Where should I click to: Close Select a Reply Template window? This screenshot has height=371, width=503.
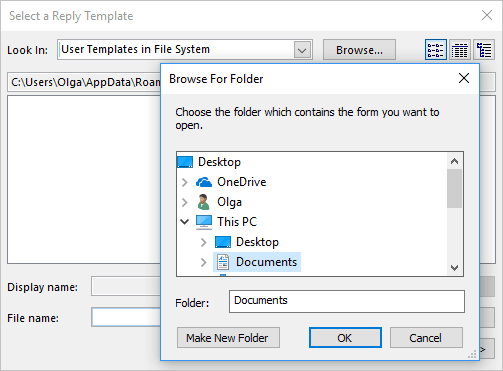pyautogui.click(x=487, y=15)
